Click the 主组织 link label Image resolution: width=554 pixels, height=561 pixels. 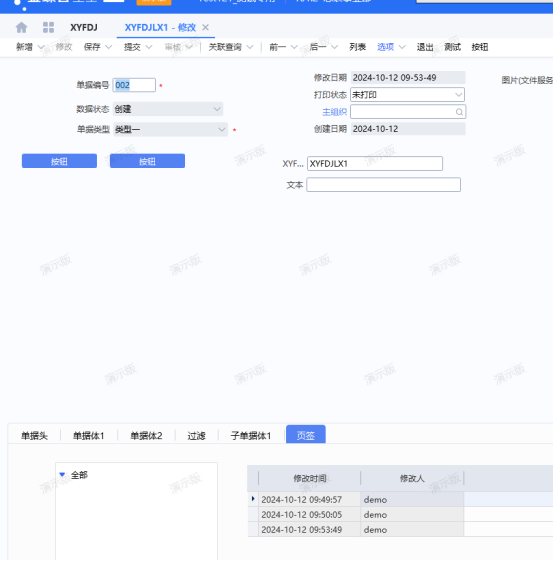pyautogui.click(x=335, y=112)
